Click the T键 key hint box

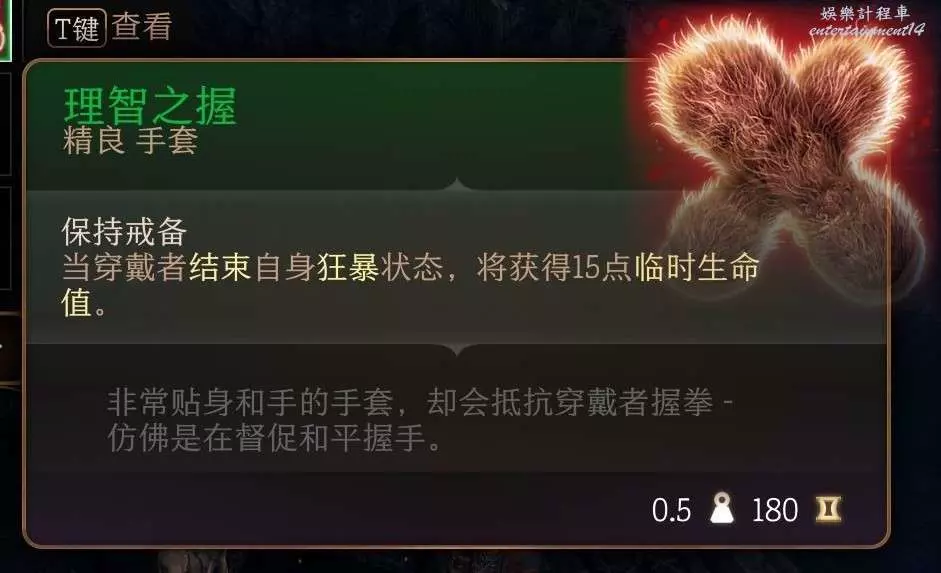click(x=76, y=28)
